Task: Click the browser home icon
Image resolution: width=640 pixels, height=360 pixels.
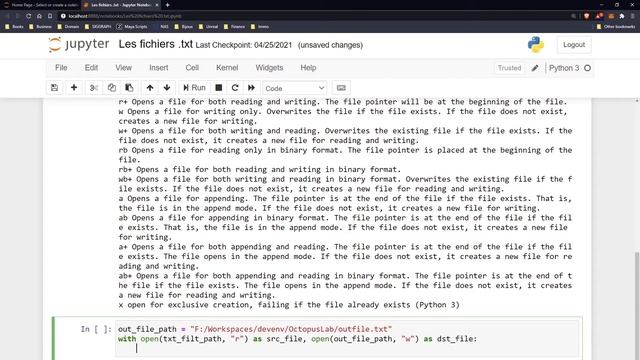Action: click(39, 16)
